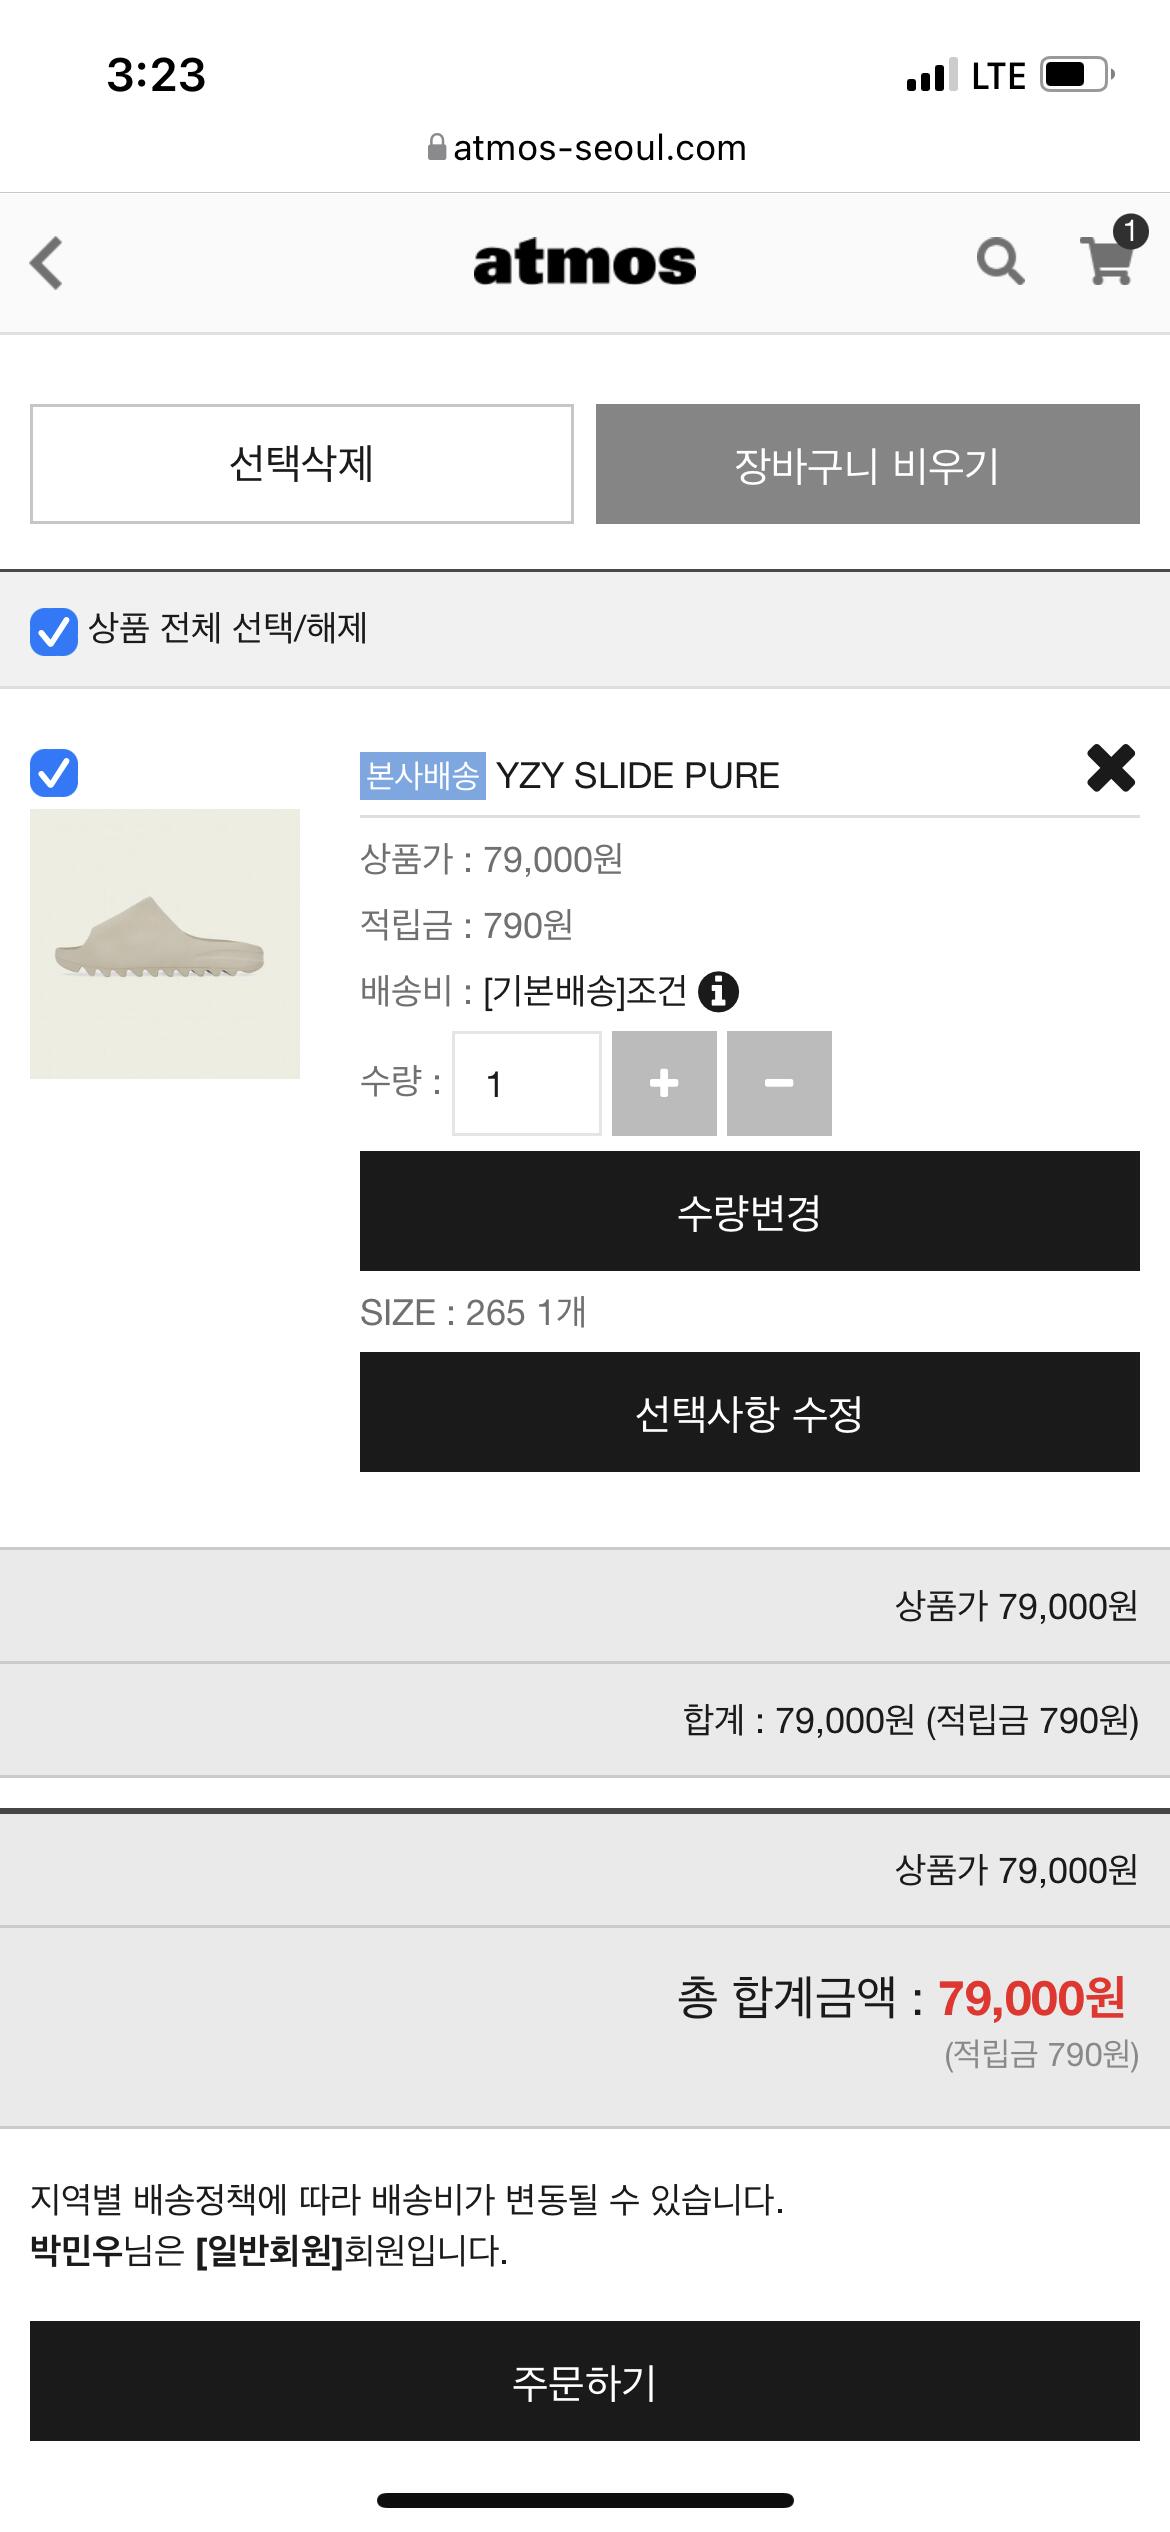
Task: Uncheck the YZY SLIDE PURE item checkbox
Action: coord(54,773)
